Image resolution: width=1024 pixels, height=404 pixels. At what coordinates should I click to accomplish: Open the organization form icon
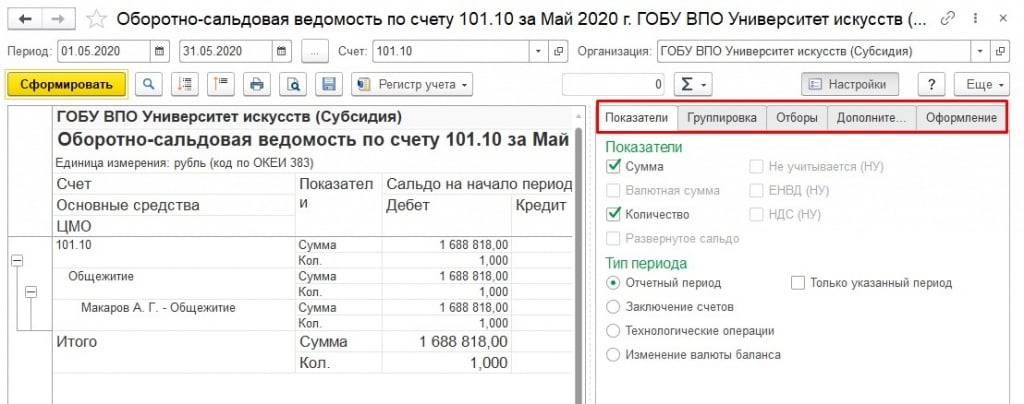click(1000, 51)
